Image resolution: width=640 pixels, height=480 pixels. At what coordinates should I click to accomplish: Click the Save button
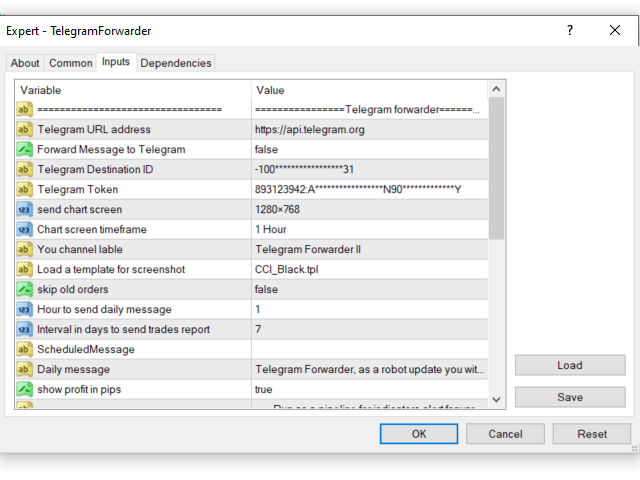(x=570, y=397)
